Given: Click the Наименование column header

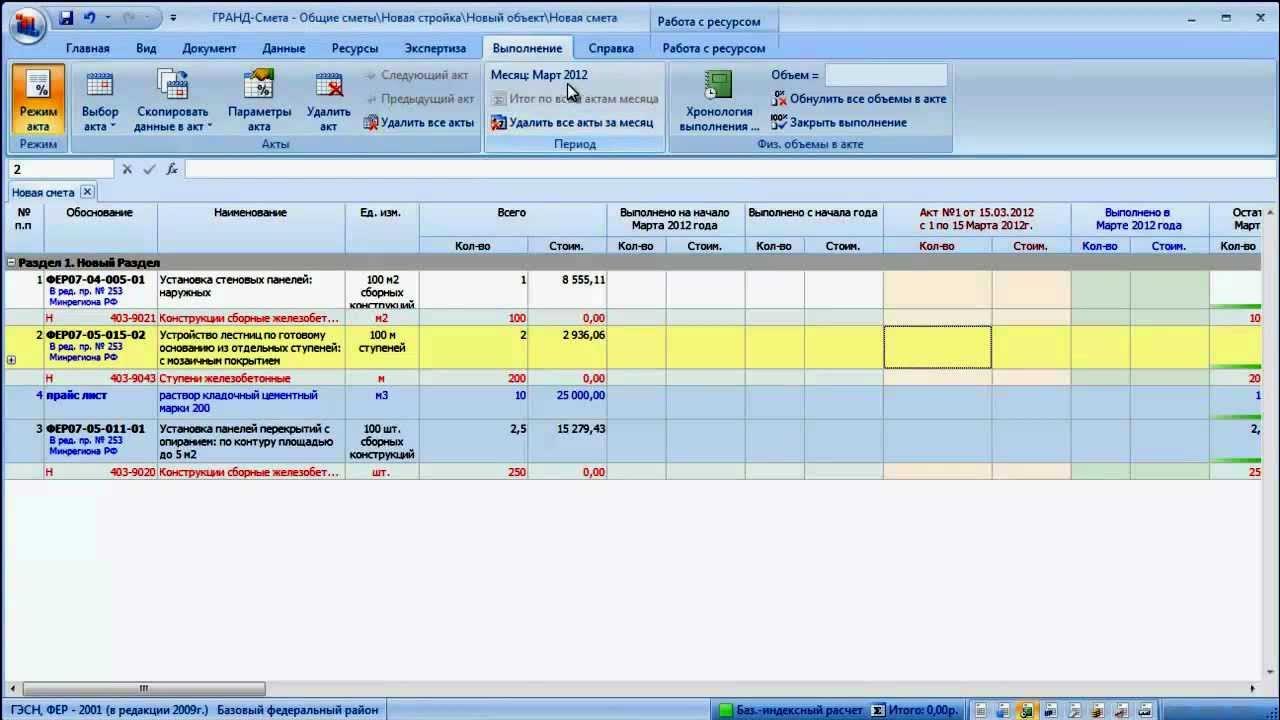Looking at the screenshot, I should click(x=250, y=229).
